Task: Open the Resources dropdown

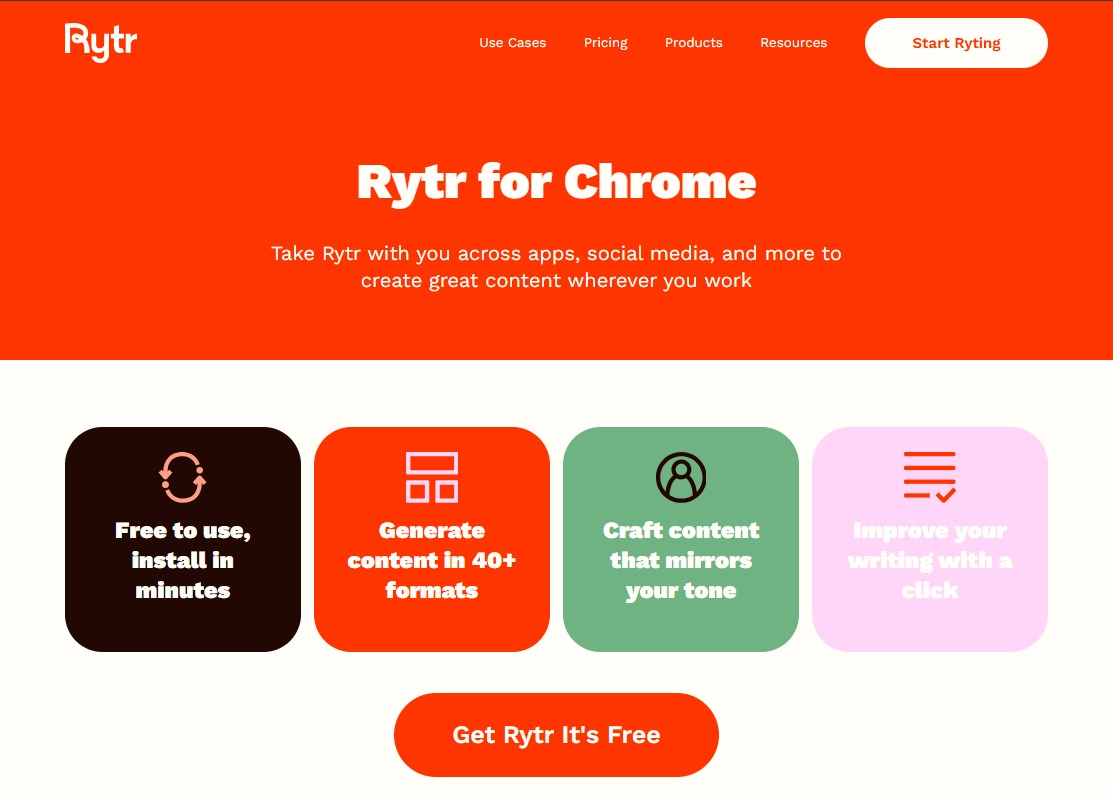Action: click(793, 42)
